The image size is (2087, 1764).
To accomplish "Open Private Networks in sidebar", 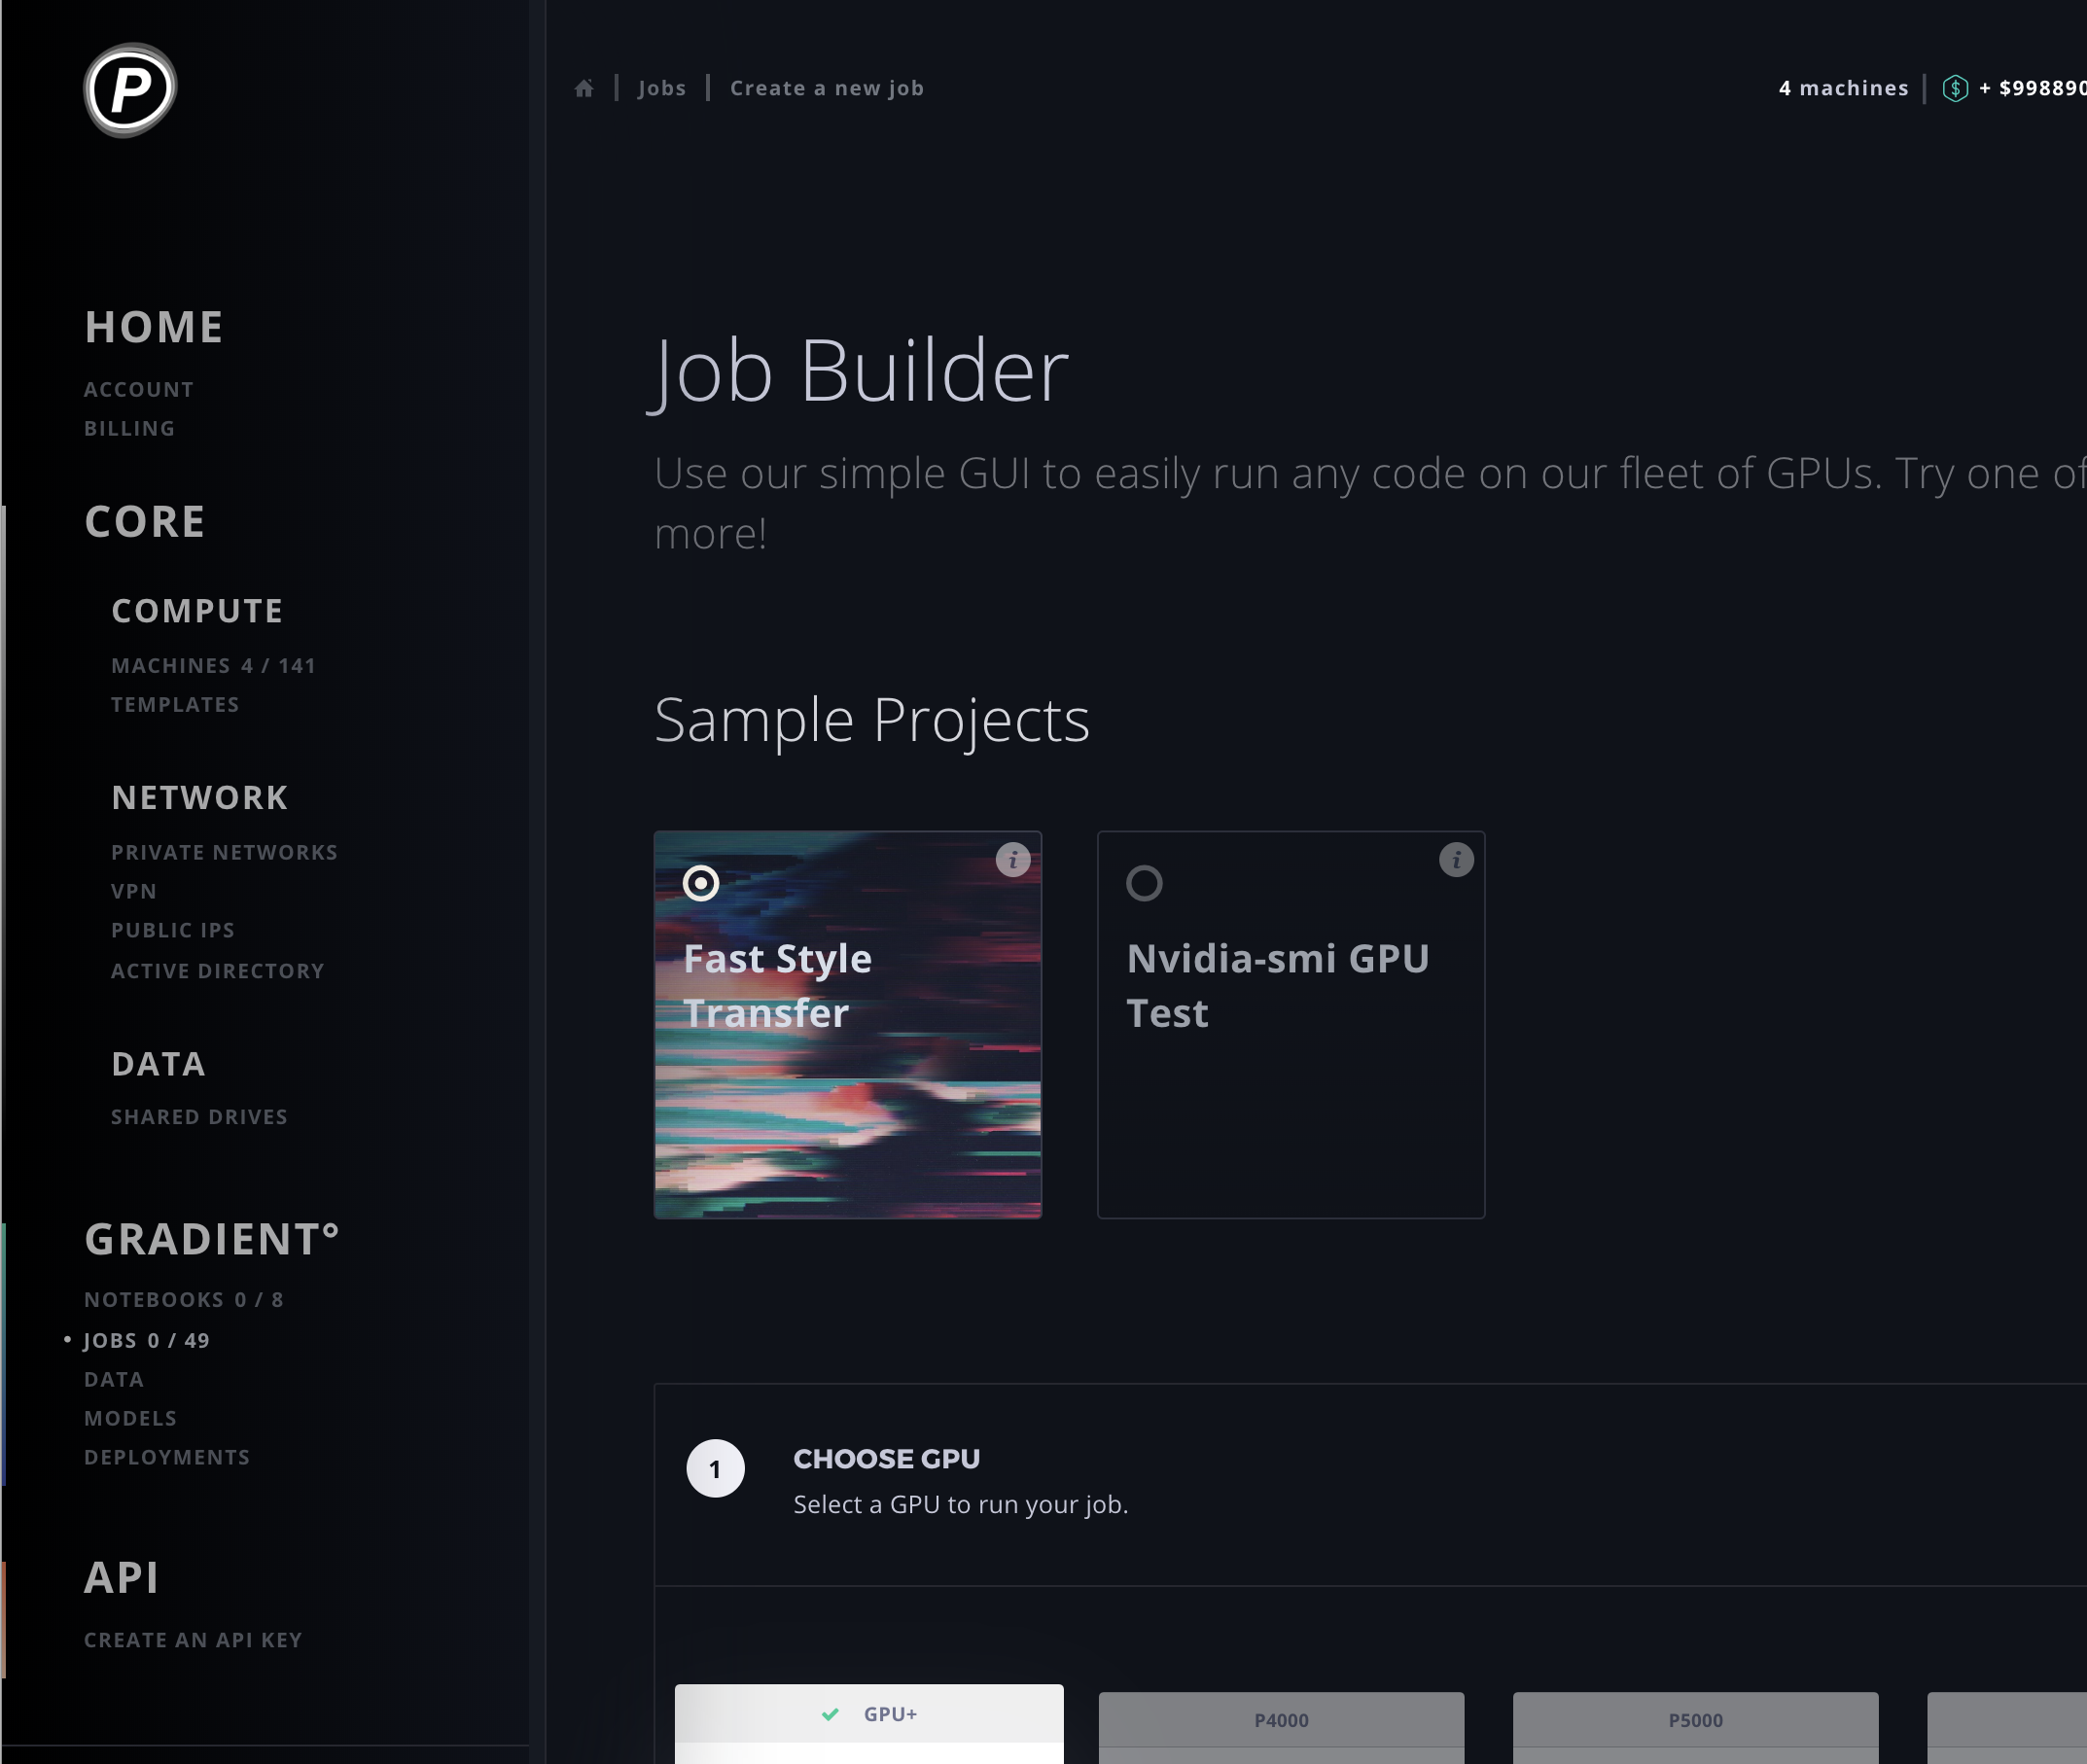I will (x=224, y=853).
